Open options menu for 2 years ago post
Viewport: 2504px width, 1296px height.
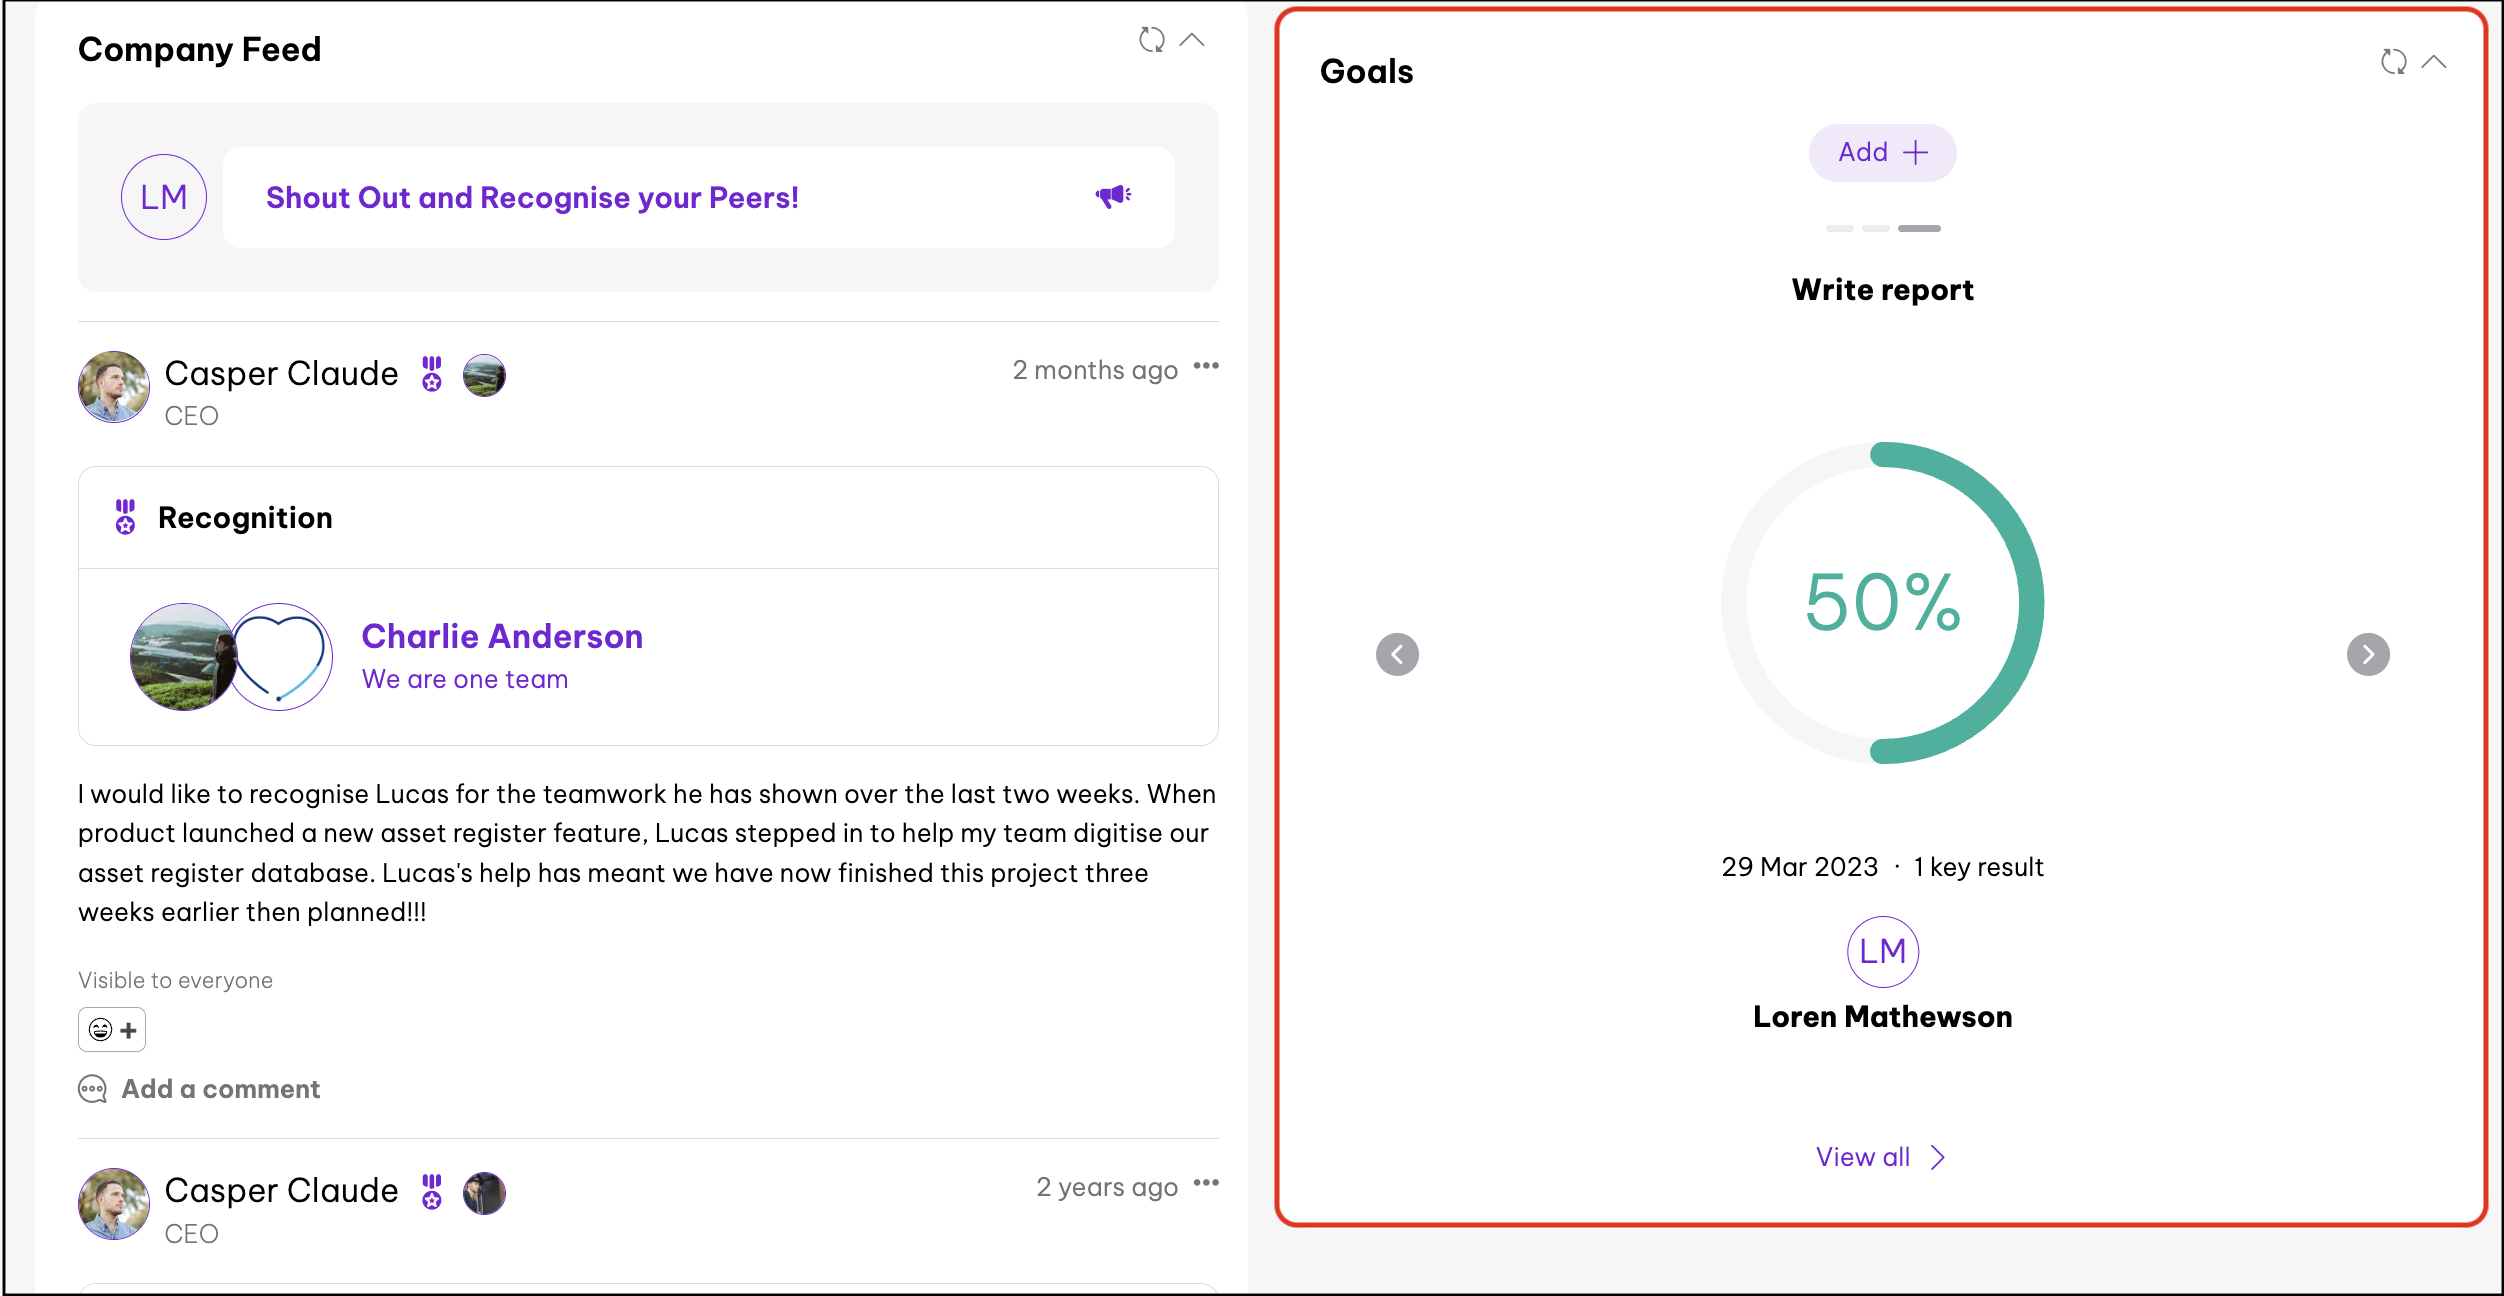[x=1206, y=1183]
